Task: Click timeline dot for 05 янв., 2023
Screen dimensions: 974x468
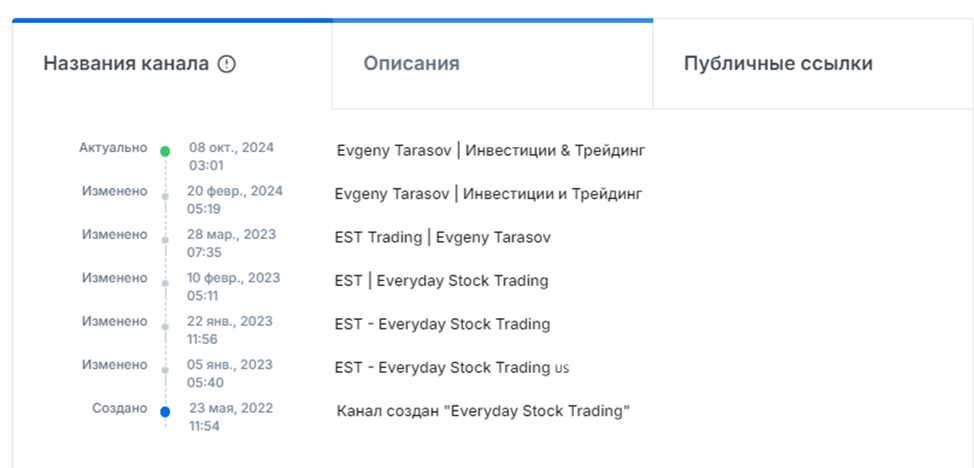Action: [x=165, y=368]
